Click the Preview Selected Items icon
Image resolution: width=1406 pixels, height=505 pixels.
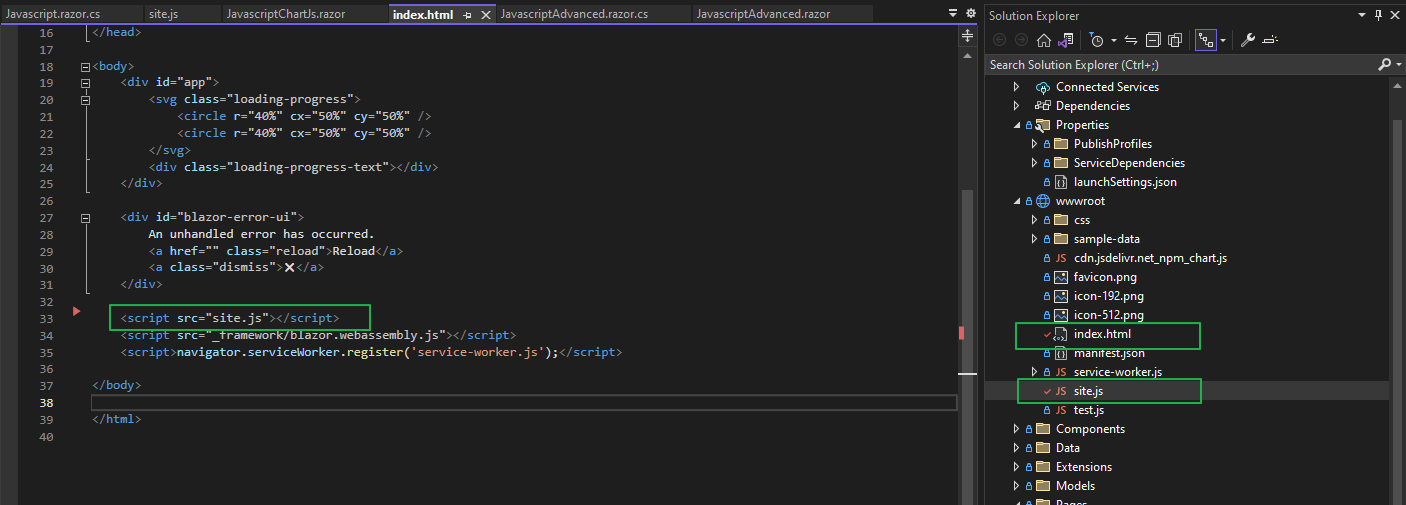pos(1270,40)
